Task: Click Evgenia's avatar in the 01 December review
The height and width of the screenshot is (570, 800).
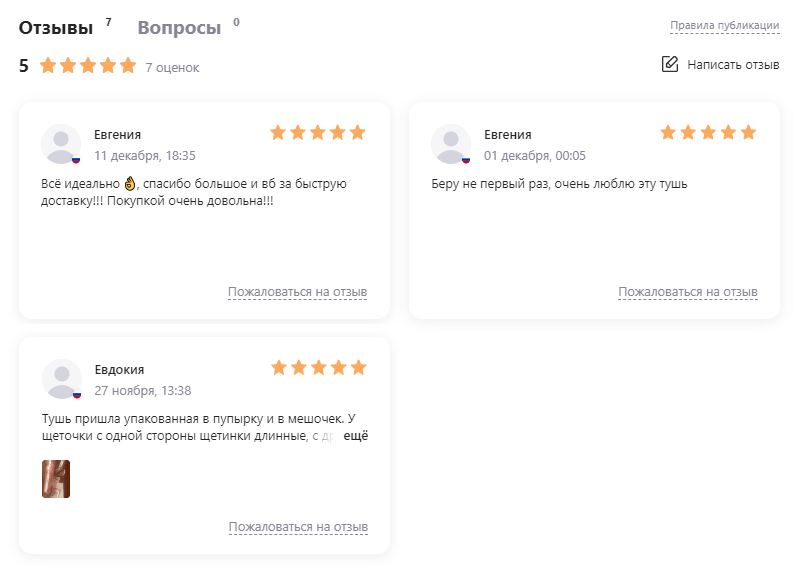Action: (x=451, y=144)
